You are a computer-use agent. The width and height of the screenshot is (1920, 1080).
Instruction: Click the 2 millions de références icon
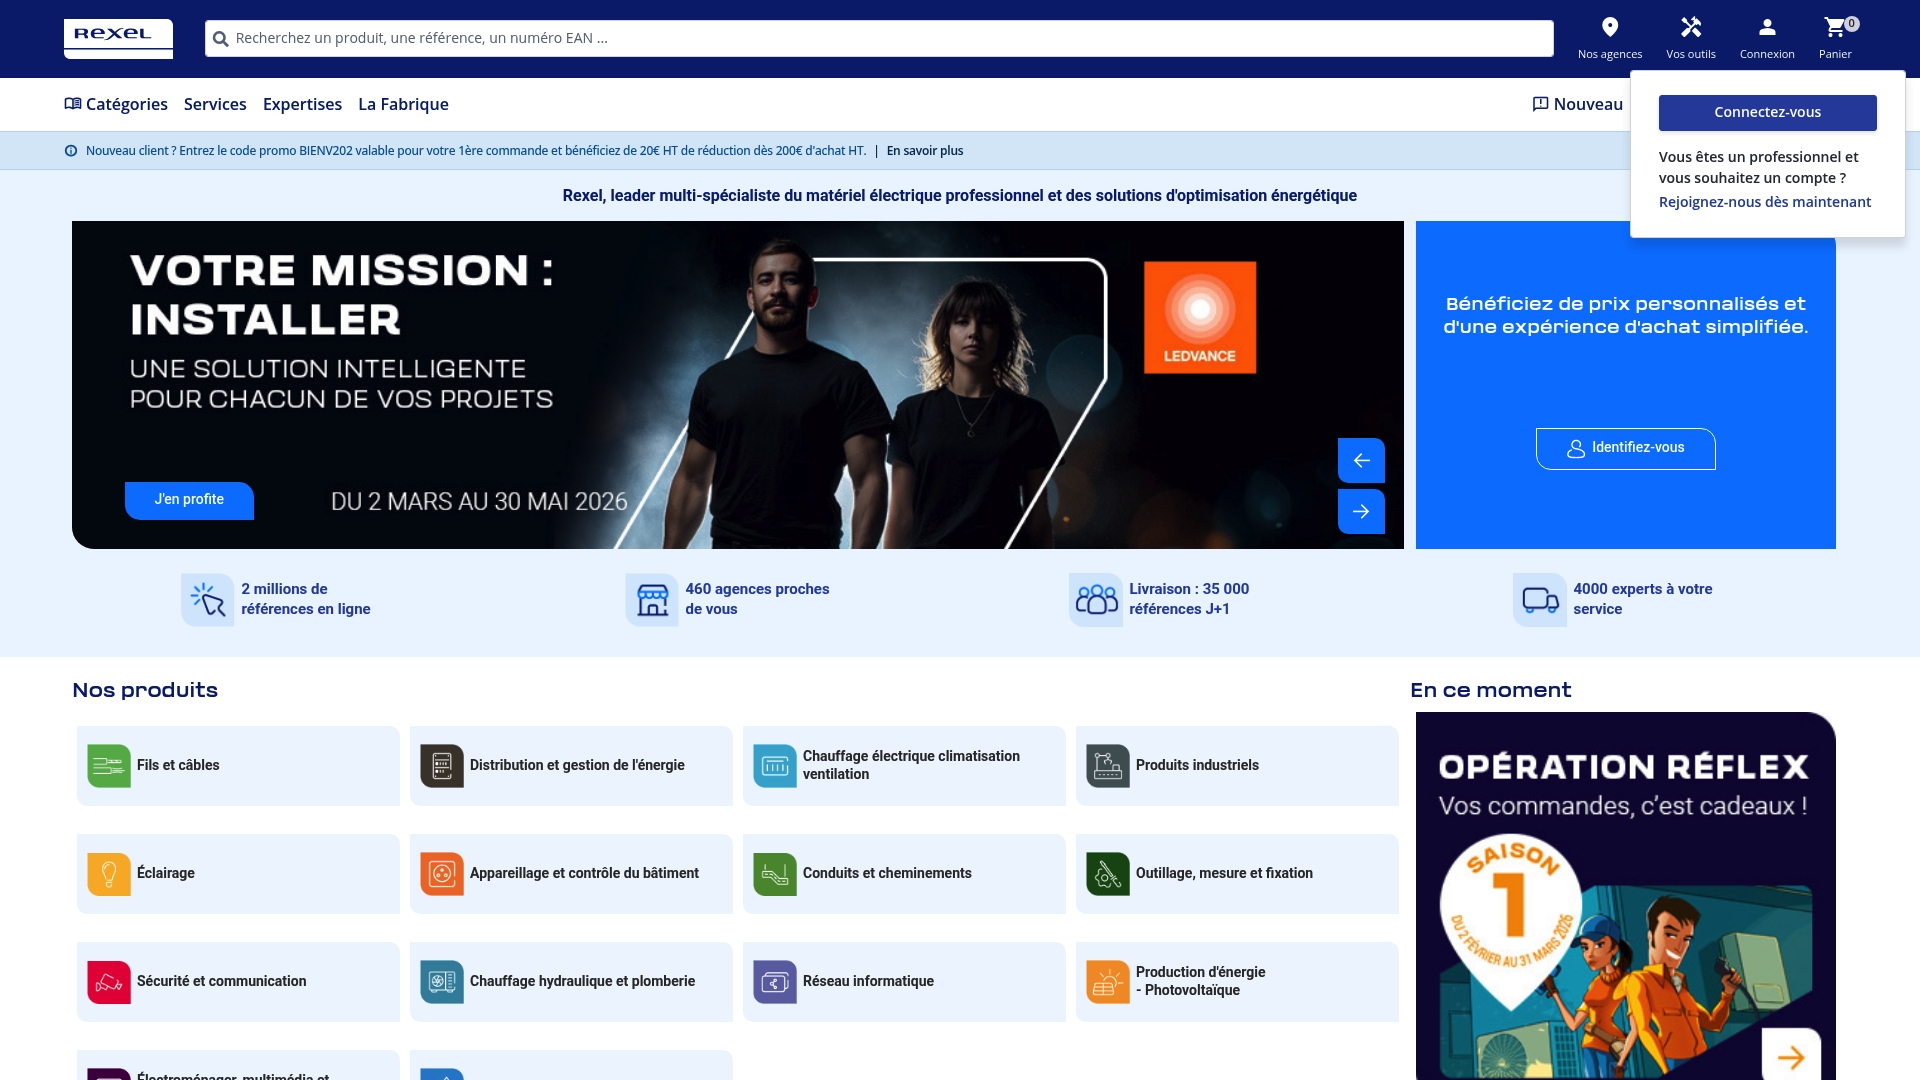[x=208, y=600]
